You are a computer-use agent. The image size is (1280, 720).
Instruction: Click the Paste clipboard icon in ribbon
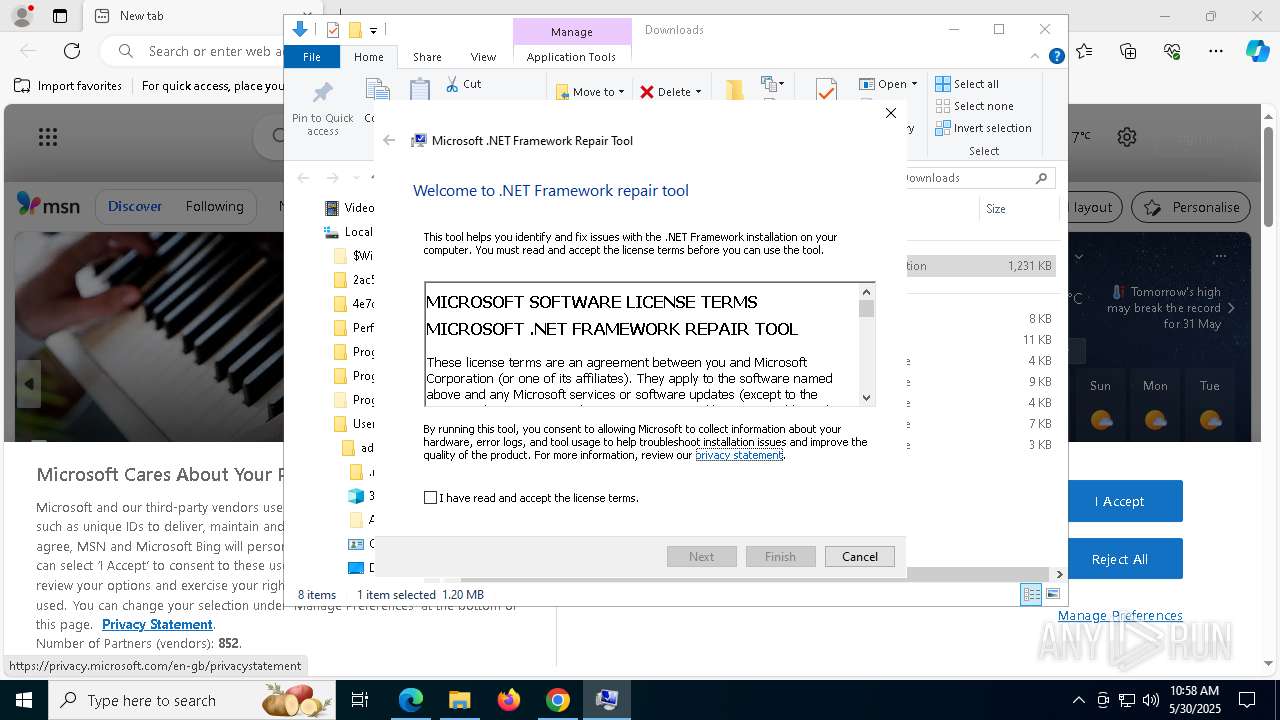tap(420, 92)
